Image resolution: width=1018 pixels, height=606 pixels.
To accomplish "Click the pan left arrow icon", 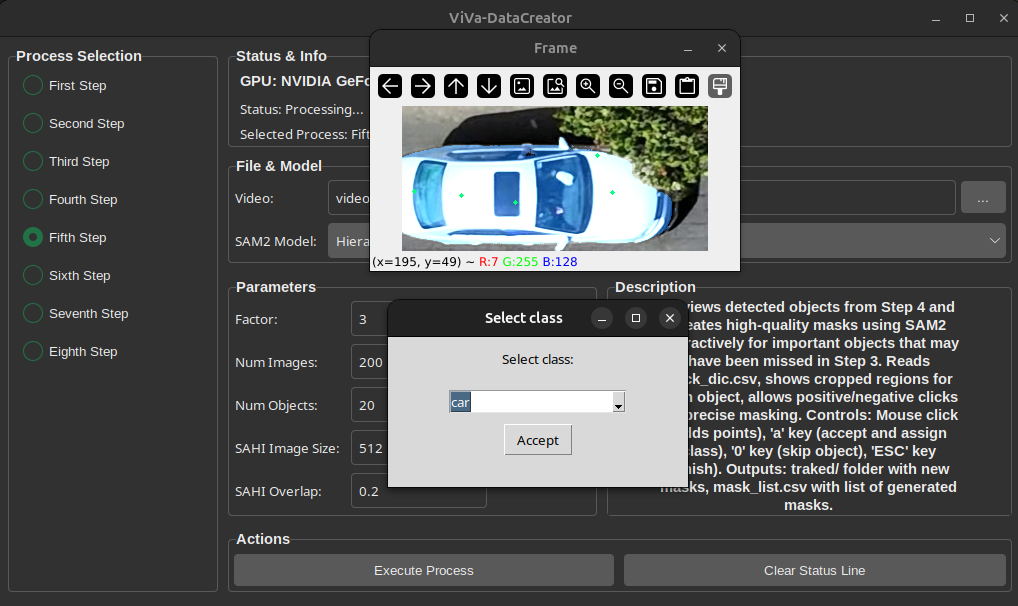I will point(390,86).
